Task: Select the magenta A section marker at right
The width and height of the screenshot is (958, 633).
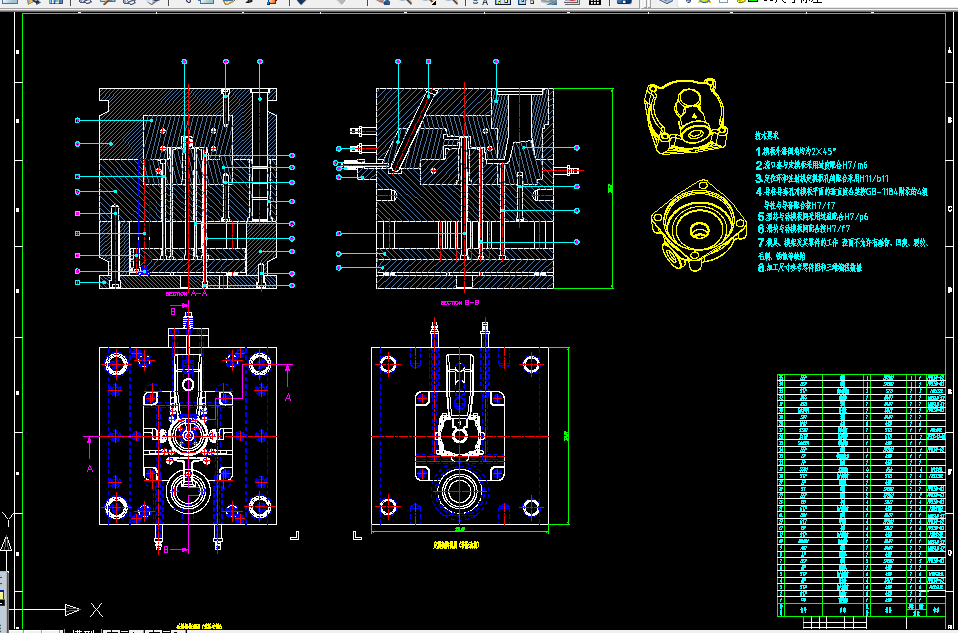Action: click(288, 397)
